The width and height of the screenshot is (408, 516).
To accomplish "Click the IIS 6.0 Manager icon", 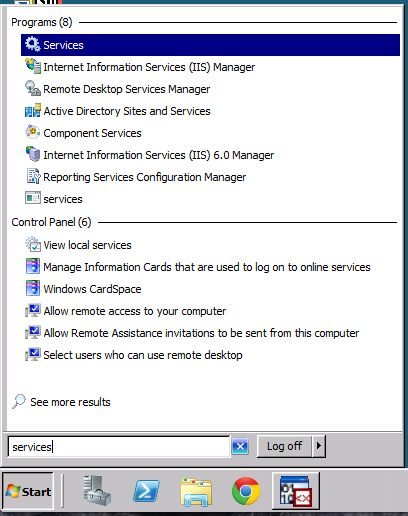I will (x=33, y=154).
